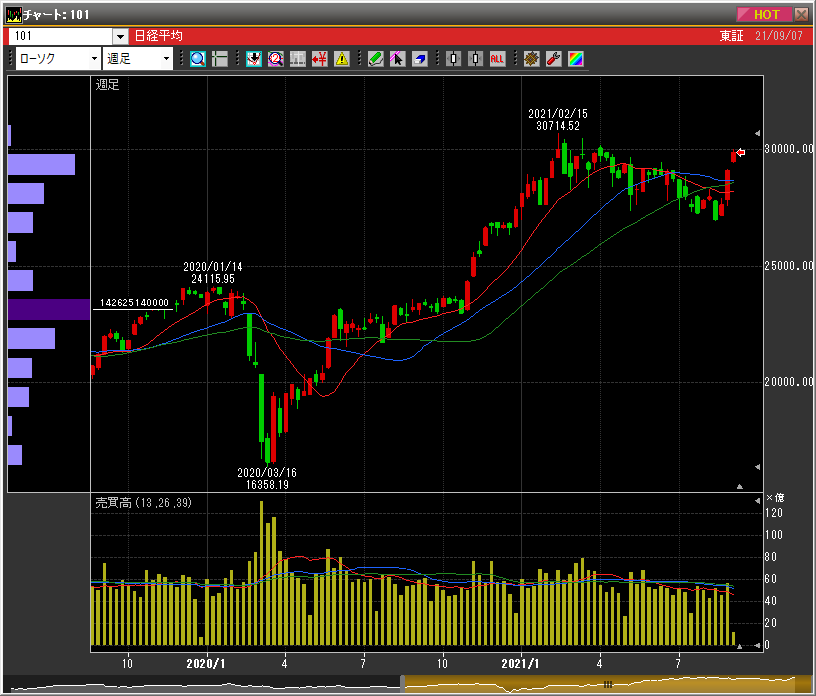Choose the arrow pointer selection tool
The image size is (816, 696).
[x=397, y=59]
